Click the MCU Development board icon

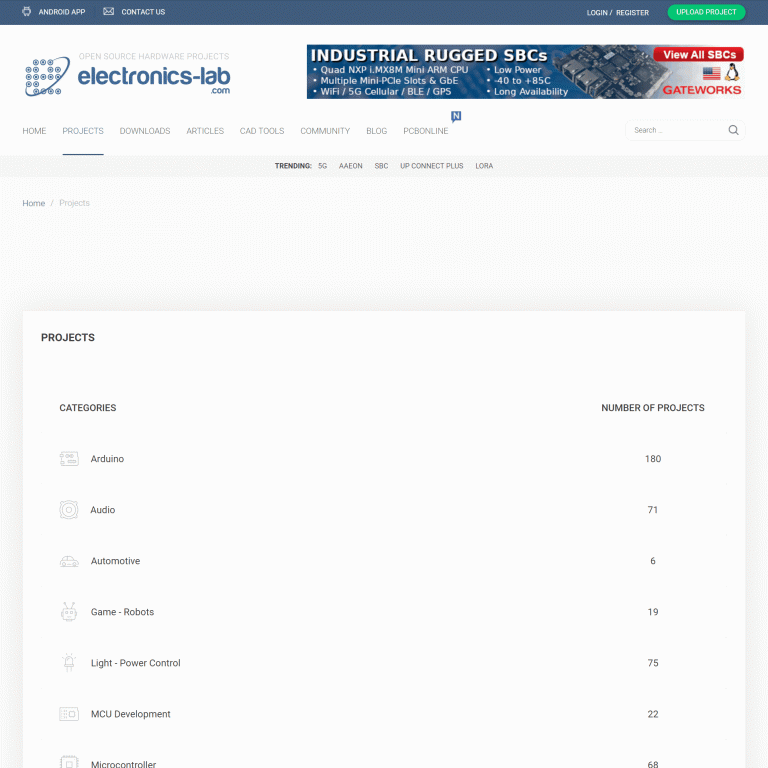coord(68,714)
